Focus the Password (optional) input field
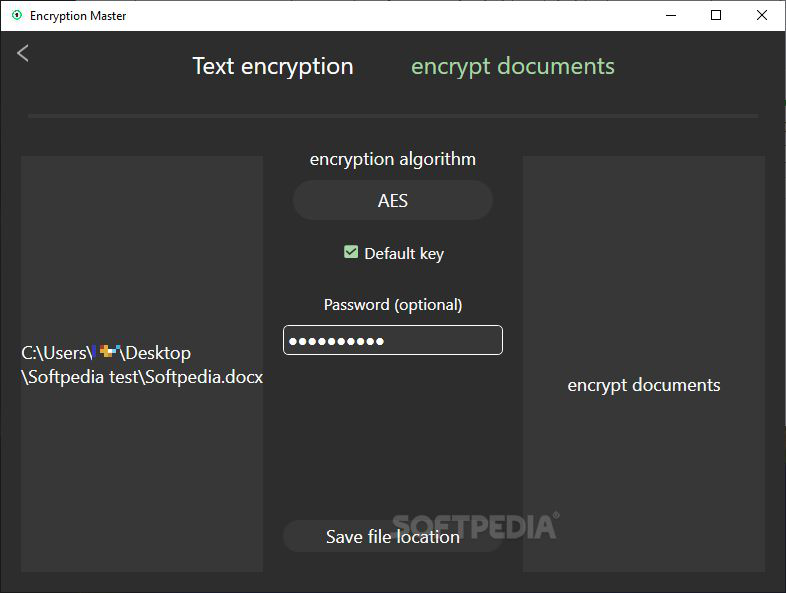This screenshot has height=593, width=786. point(392,340)
